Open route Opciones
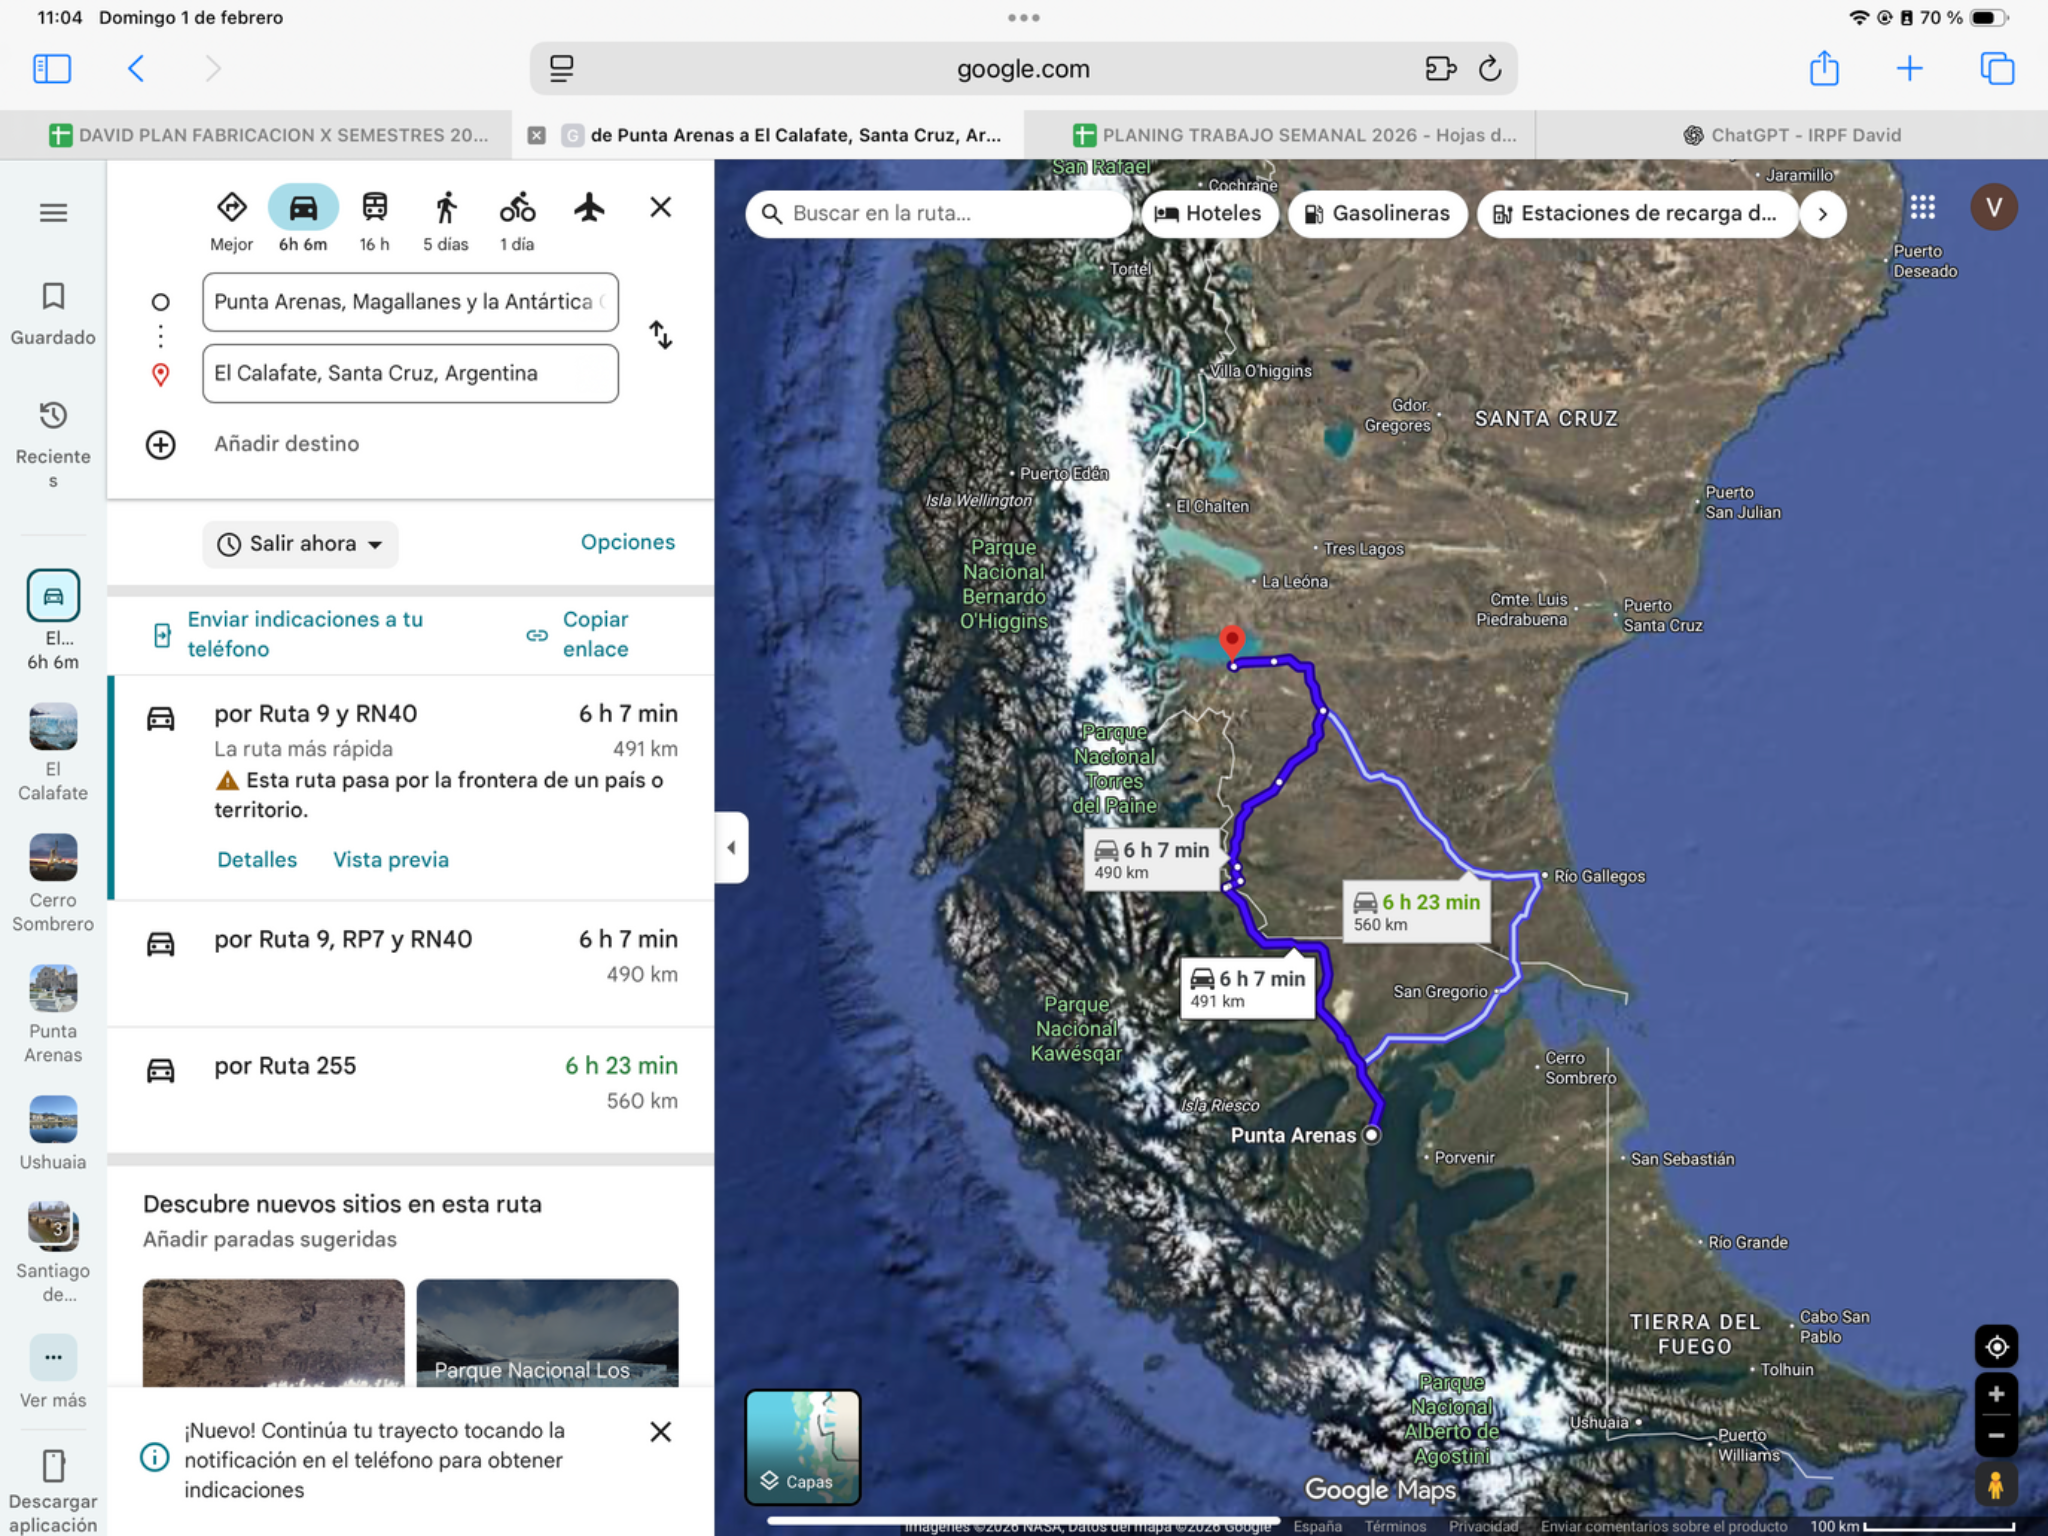This screenshot has height=1536, width=2048. pos(628,542)
